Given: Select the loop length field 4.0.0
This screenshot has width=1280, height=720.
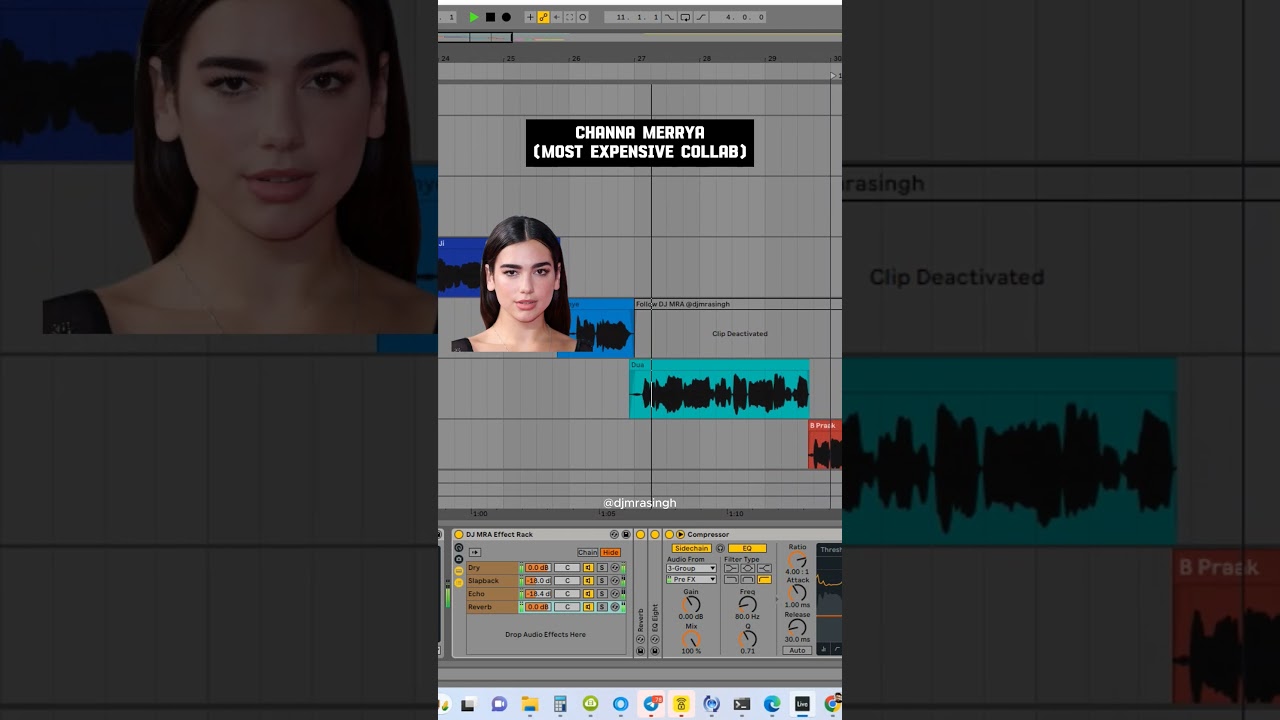Looking at the screenshot, I should 738,17.
